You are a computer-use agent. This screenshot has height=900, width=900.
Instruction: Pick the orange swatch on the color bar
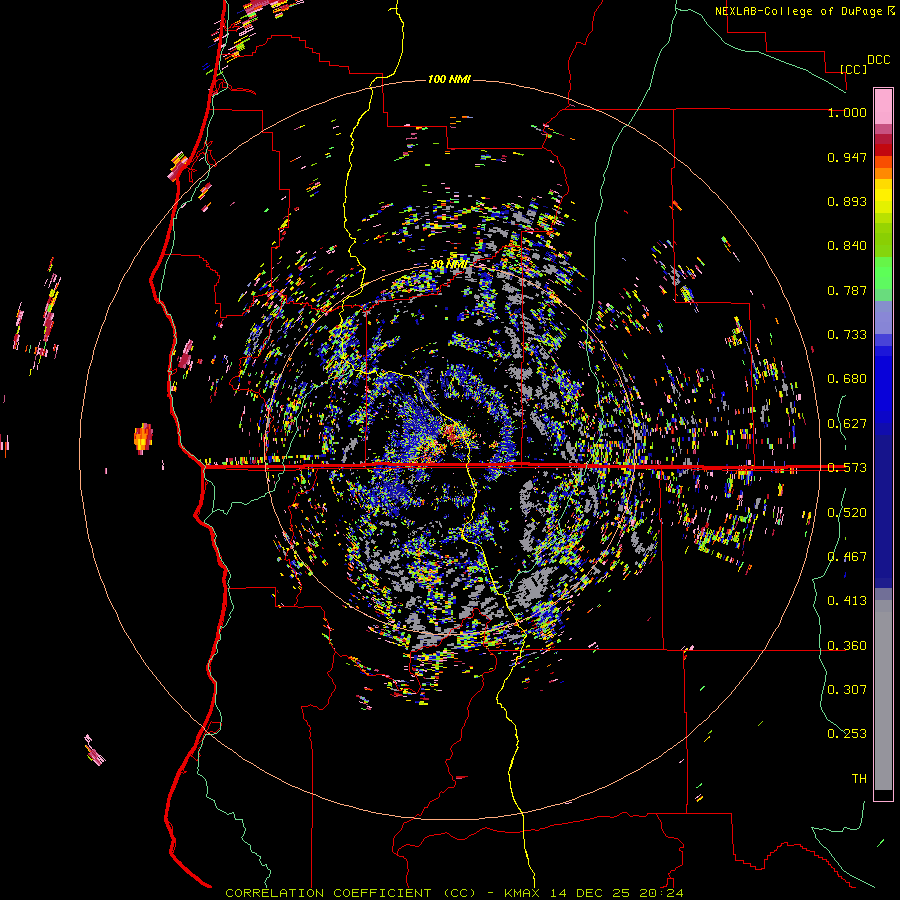(x=883, y=173)
